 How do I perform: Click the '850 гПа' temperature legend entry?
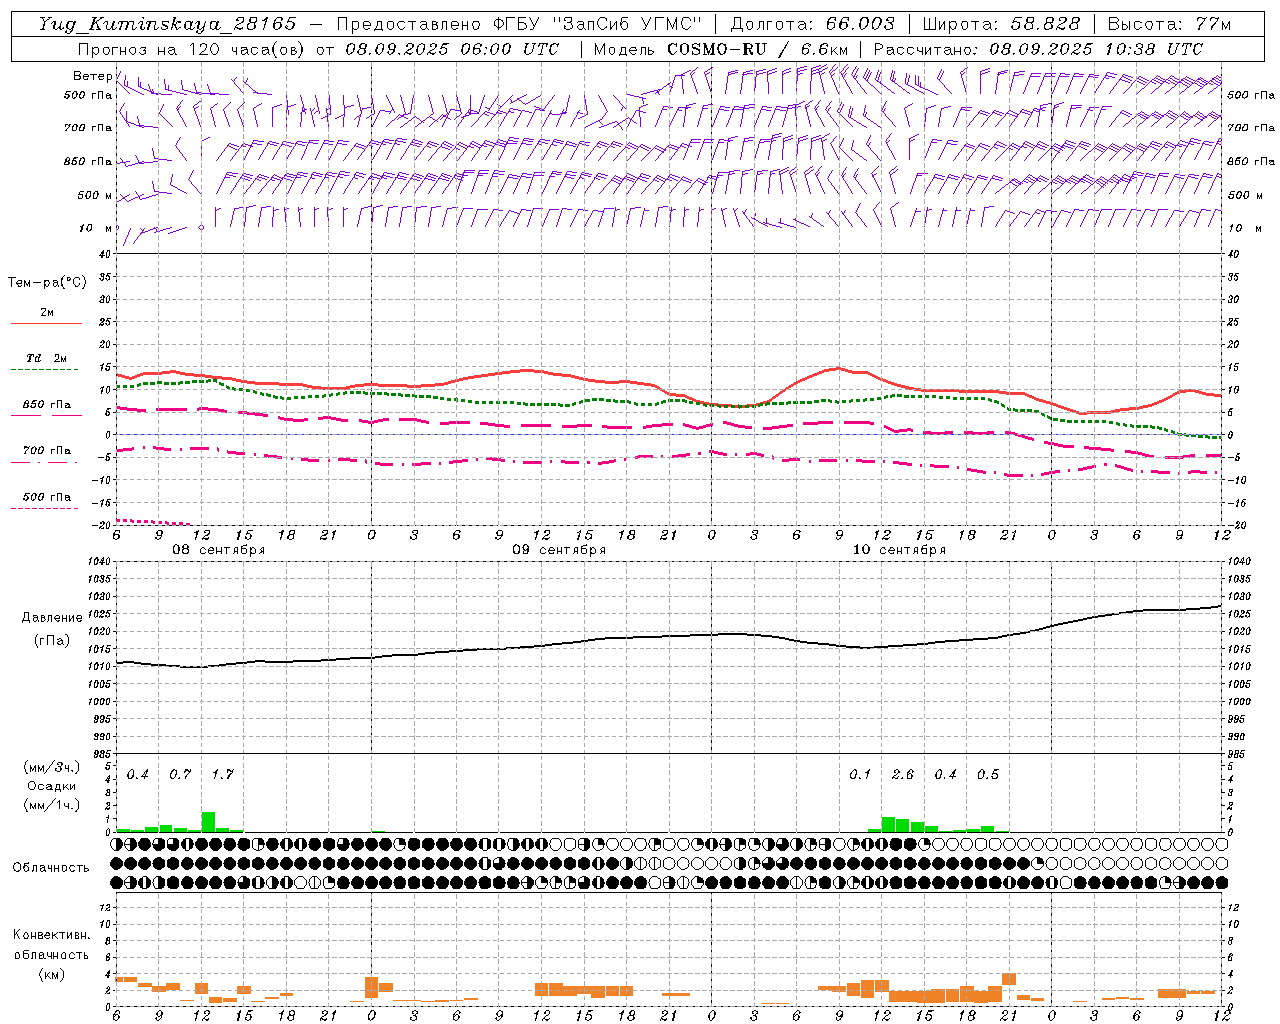tap(46, 405)
